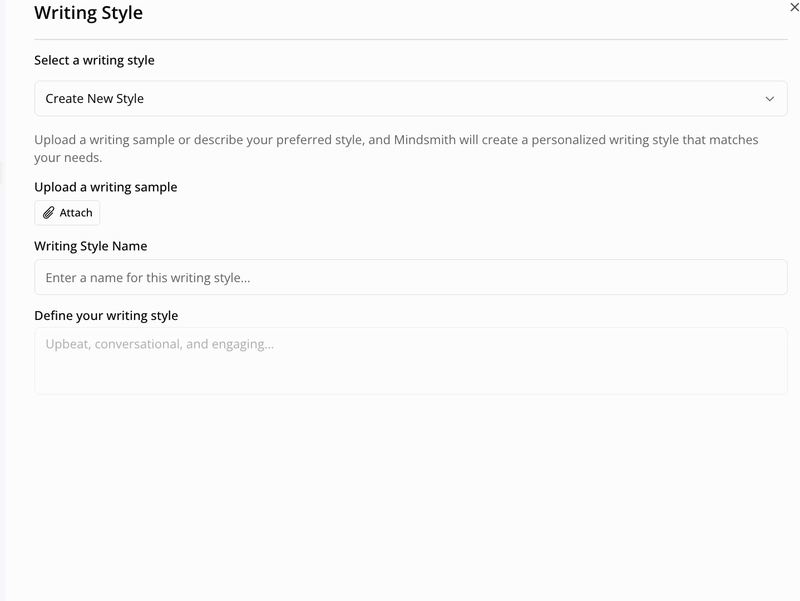Click the "Select a writing style" label
The image size is (800, 601).
click(x=94, y=60)
